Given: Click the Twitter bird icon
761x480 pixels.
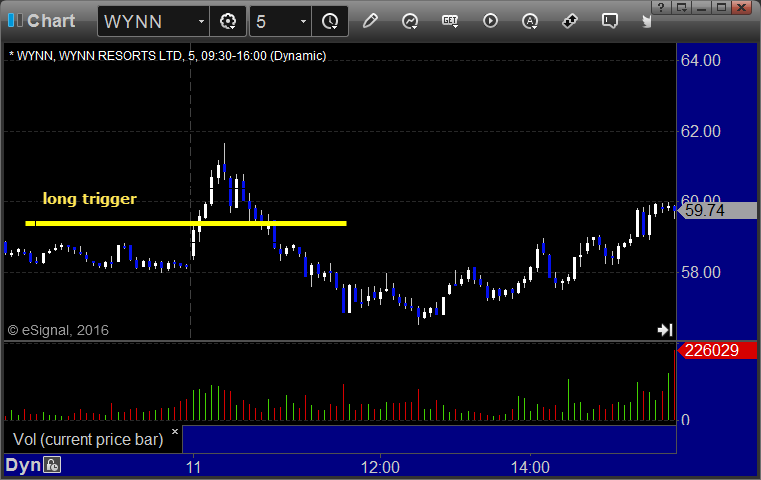Looking at the screenshot, I should [646, 21].
